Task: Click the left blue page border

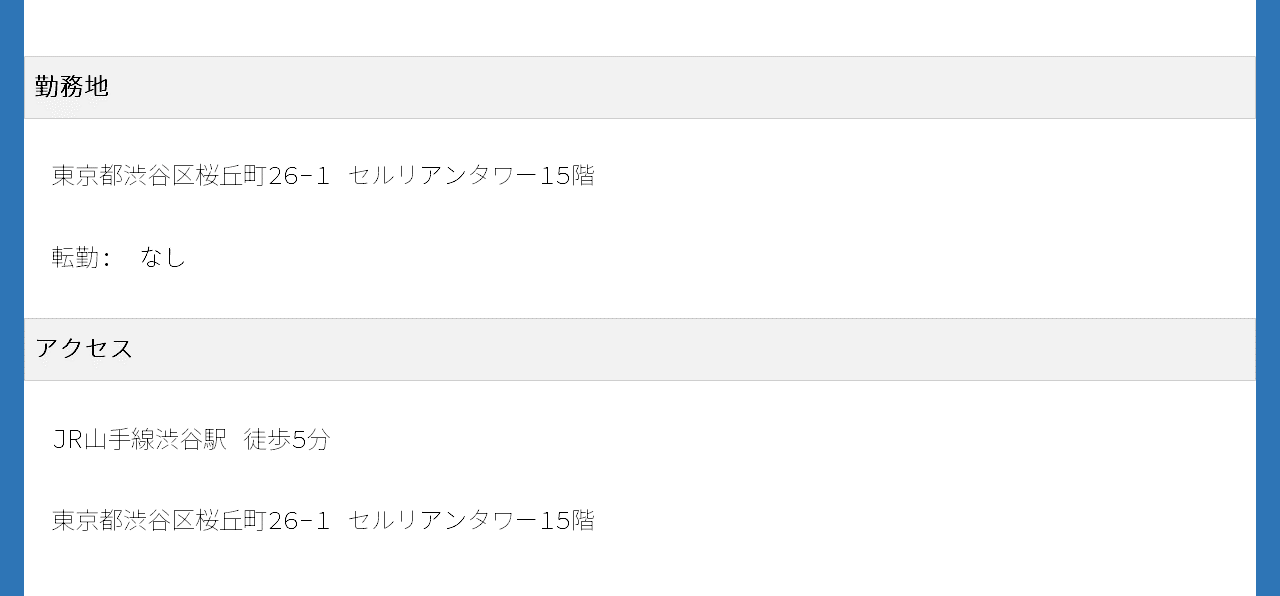Action: 12,298
